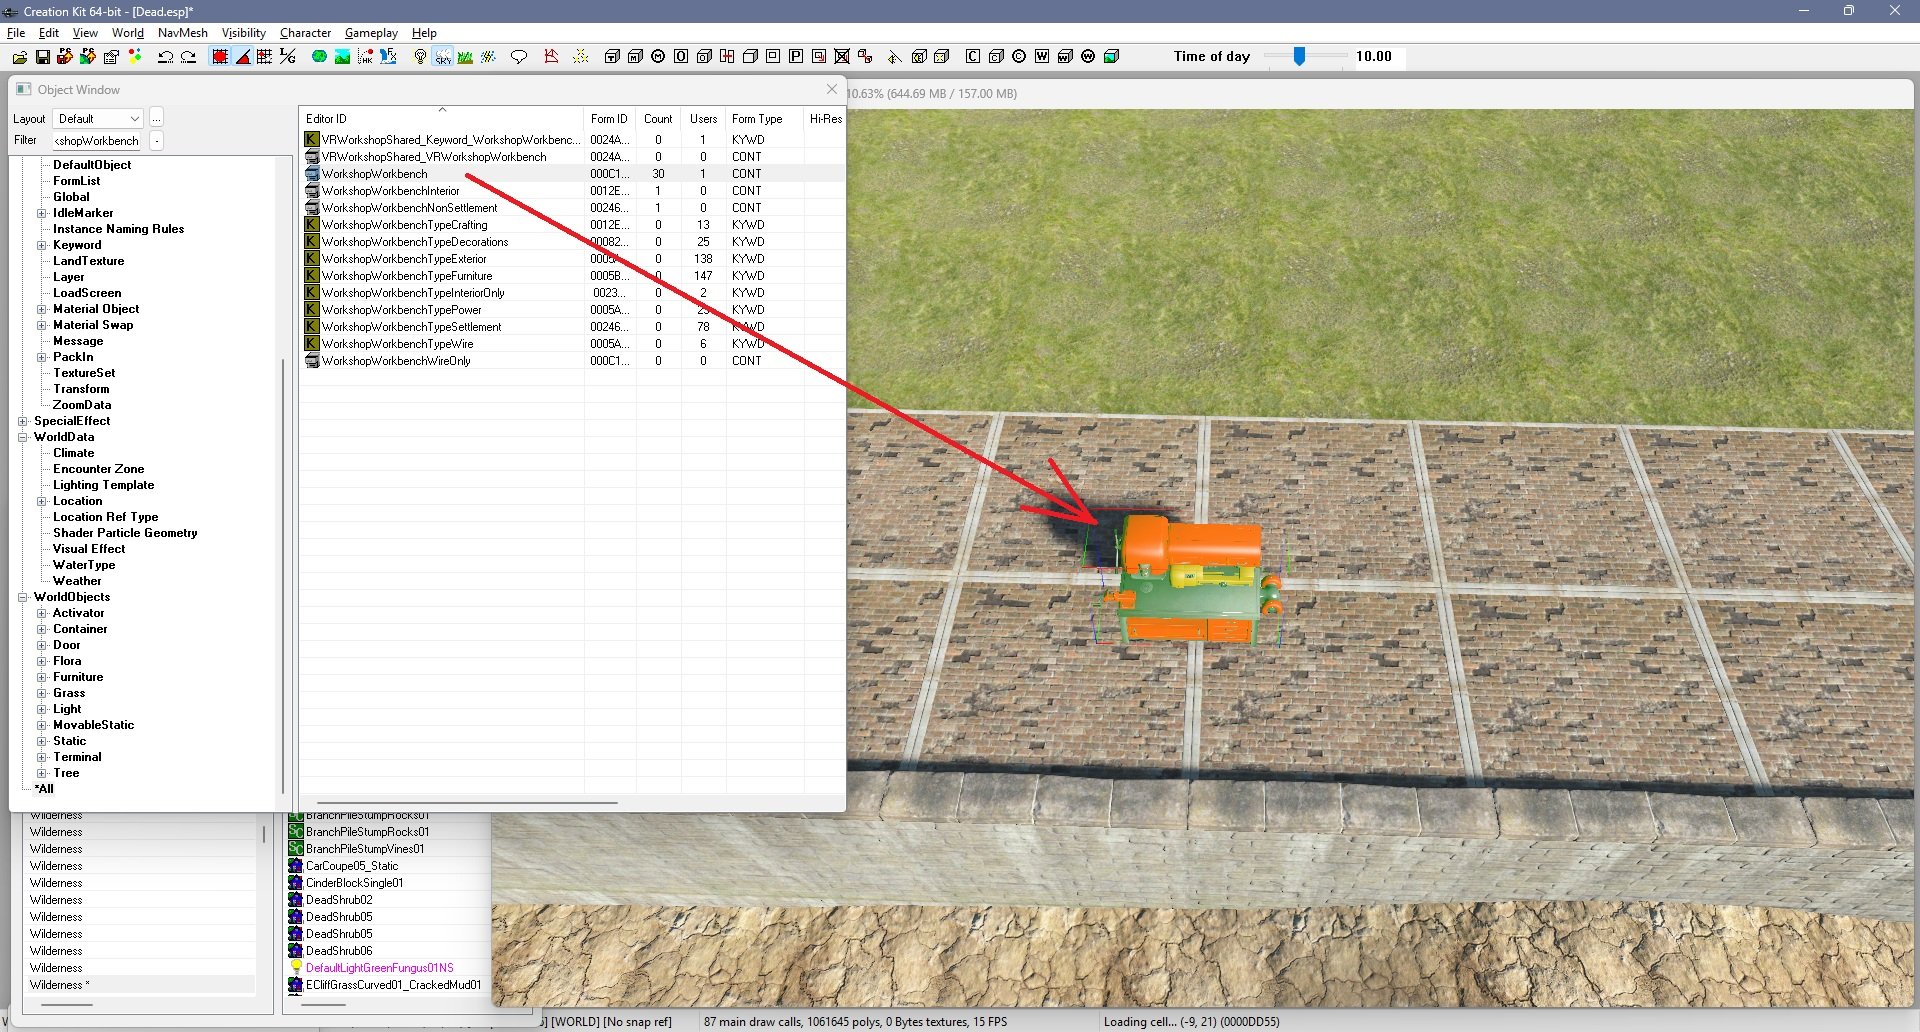Open the red navmesh triangle icon
Viewport: 1920px width, 1032px height.
[551, 57]
